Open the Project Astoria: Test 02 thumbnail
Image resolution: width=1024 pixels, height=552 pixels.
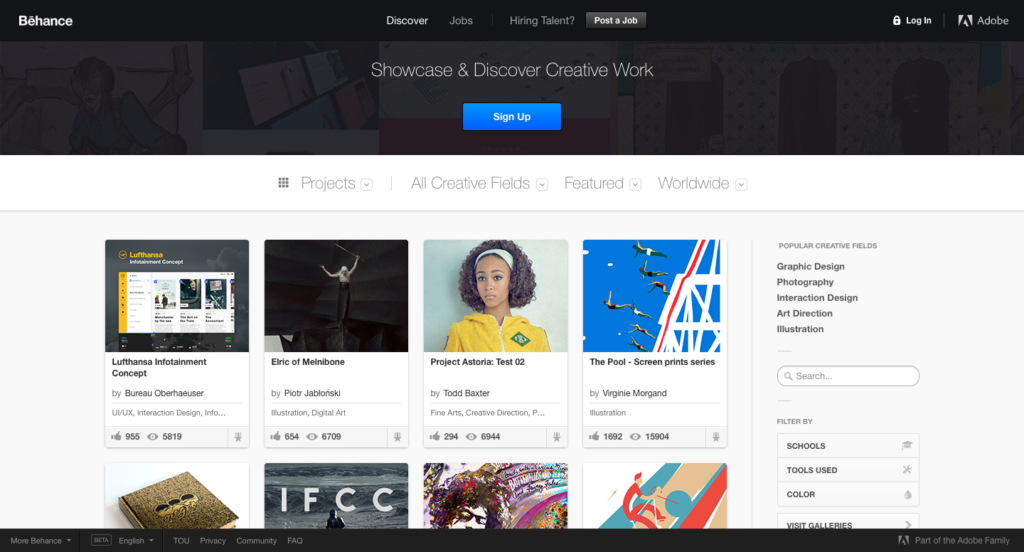[x=495, y=295]
